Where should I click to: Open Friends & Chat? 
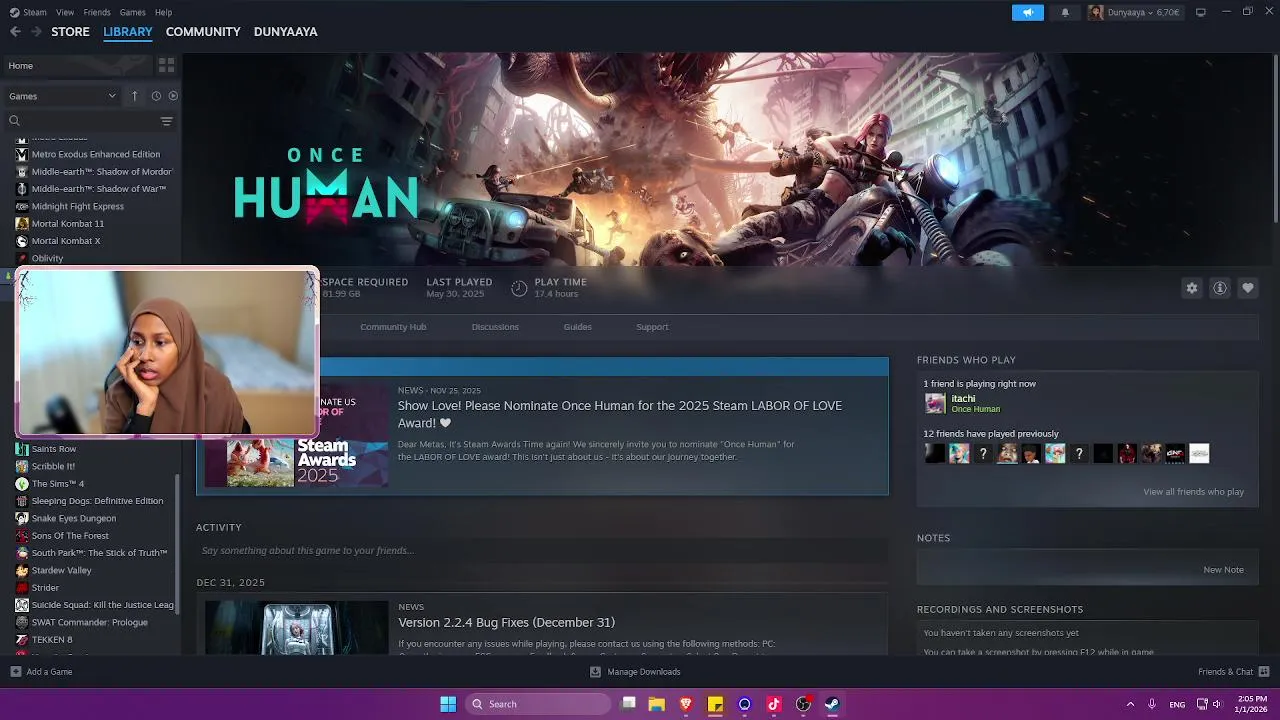(x=1234, y=672)
